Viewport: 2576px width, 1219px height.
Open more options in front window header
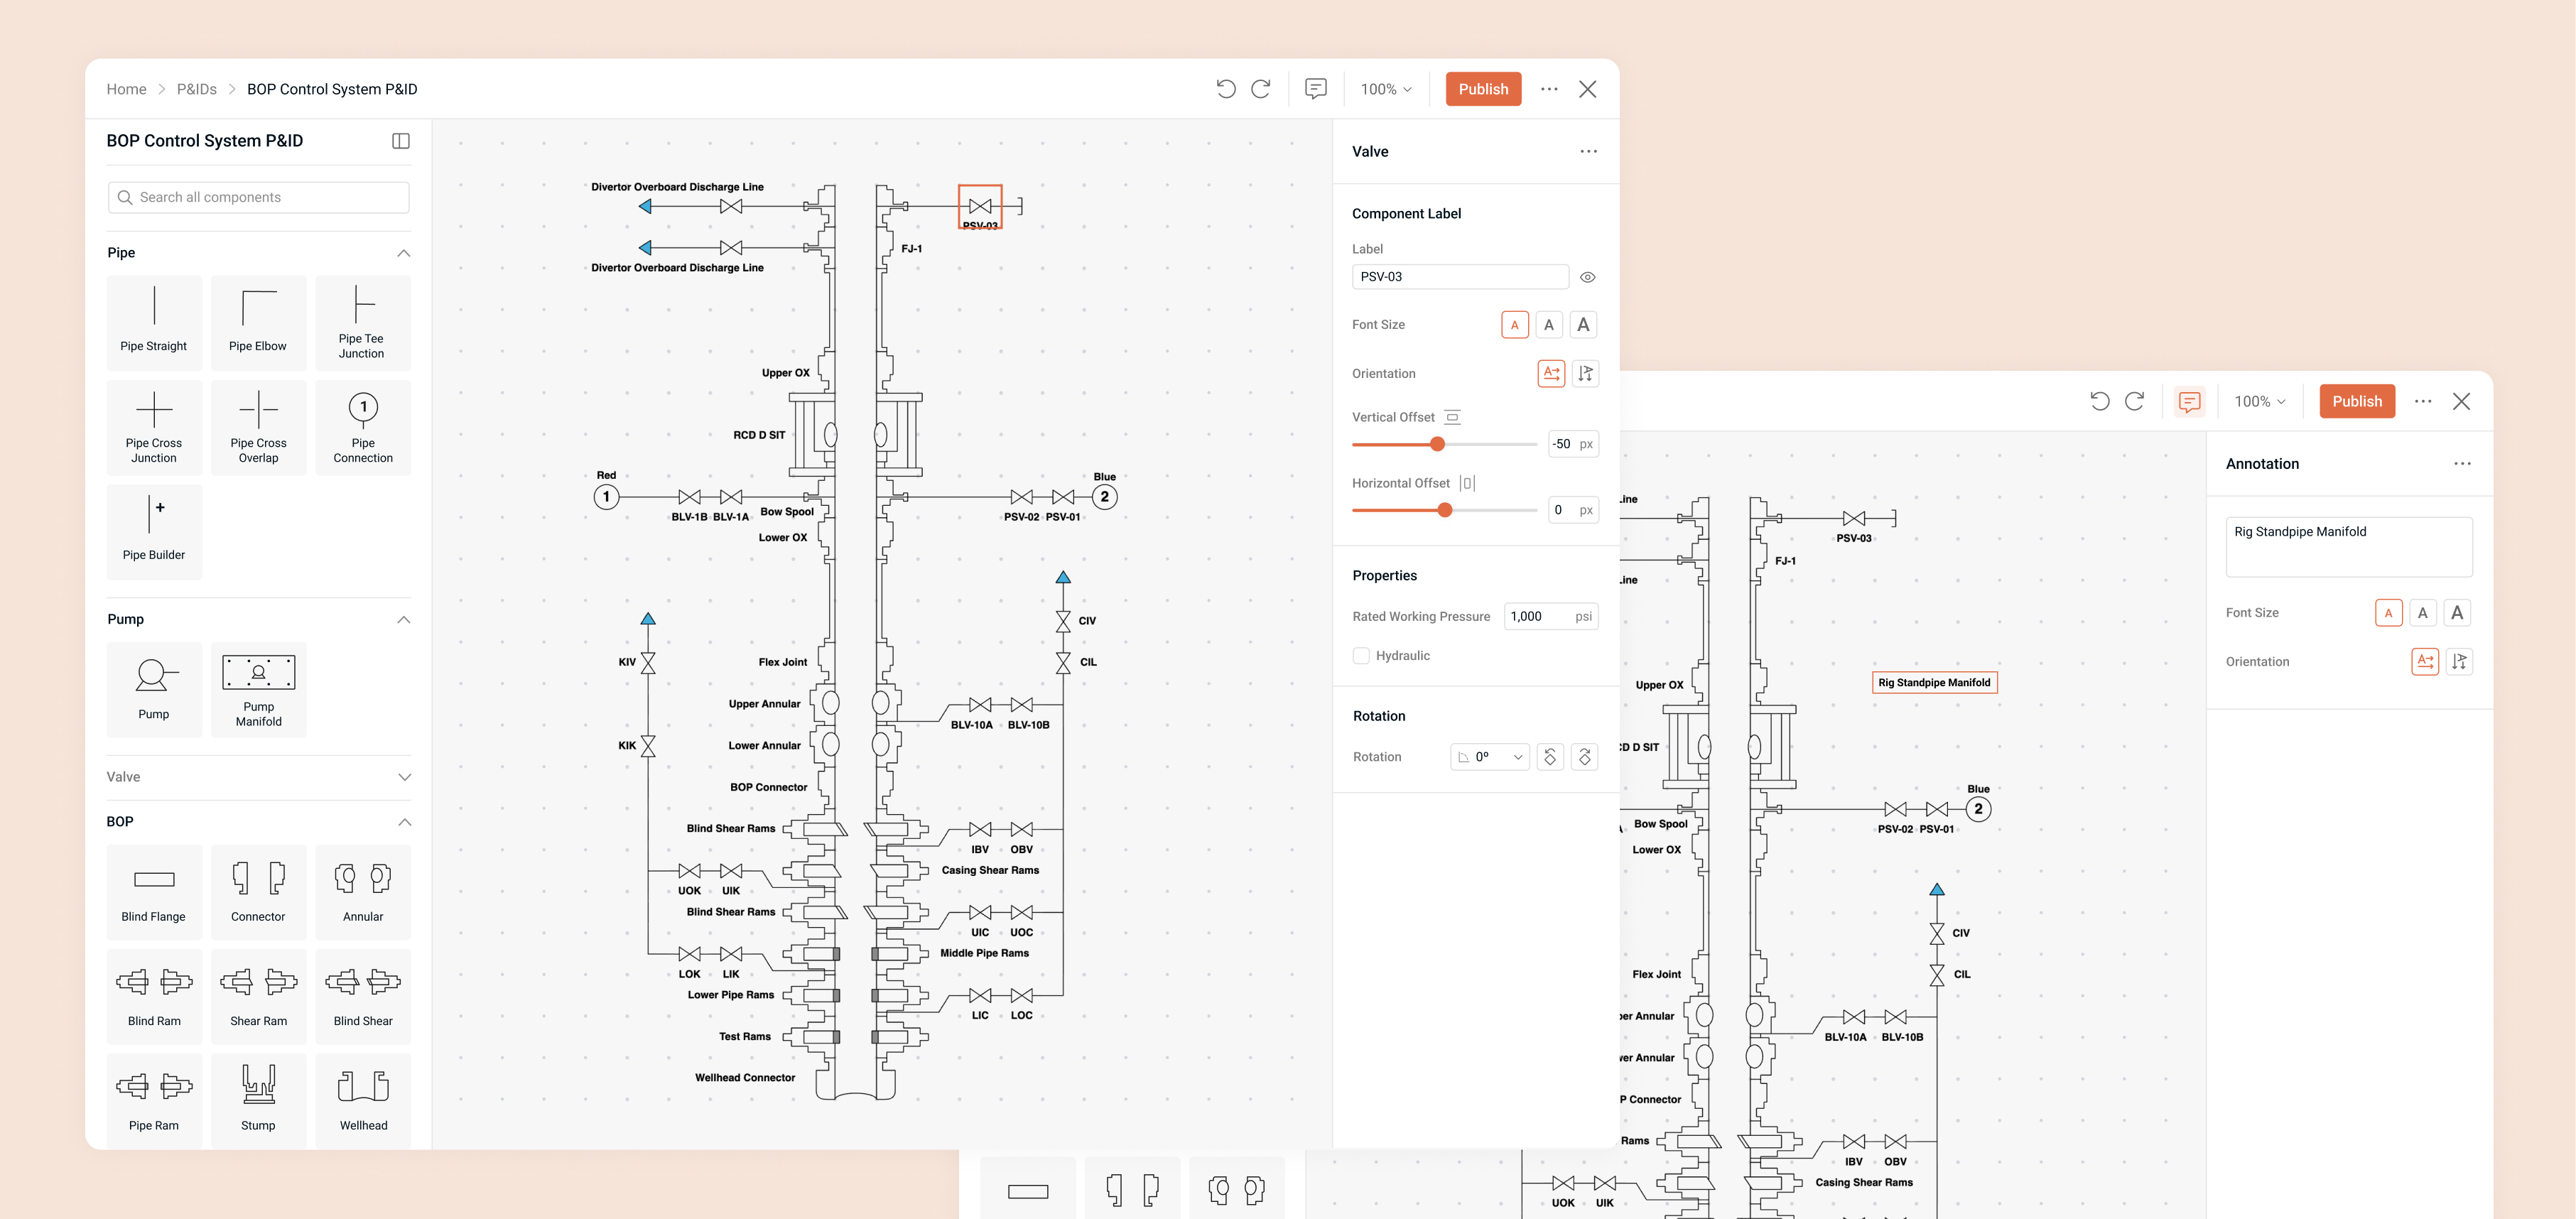coord(1549,89)
